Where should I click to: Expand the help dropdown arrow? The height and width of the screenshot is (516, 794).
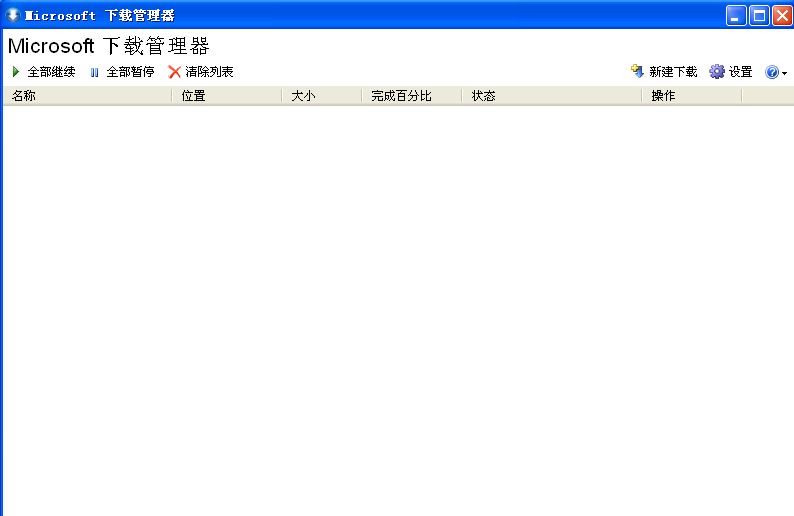click(784, 73)
